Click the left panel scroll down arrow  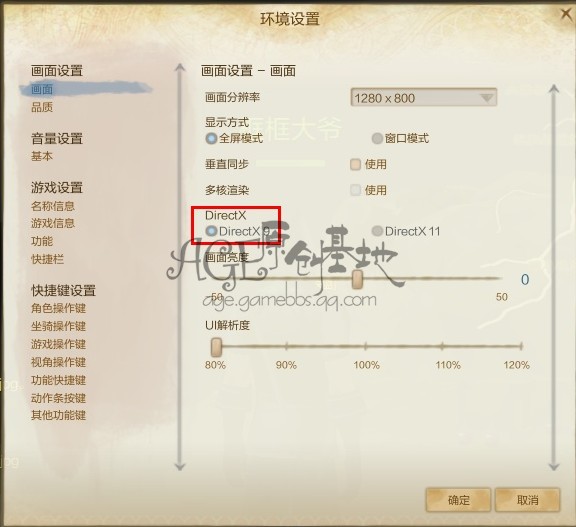180,467
